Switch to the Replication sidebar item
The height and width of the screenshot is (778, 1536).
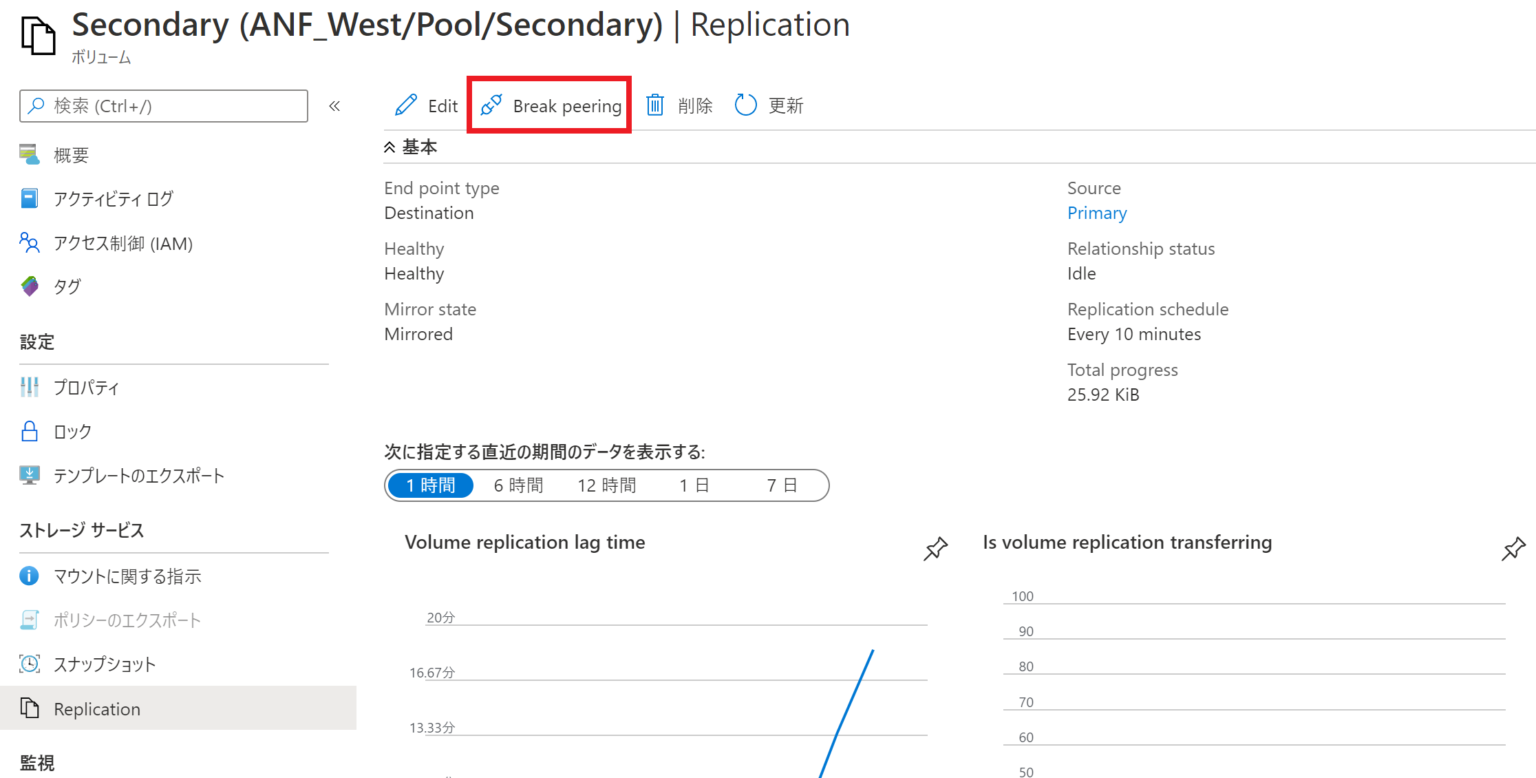pyautogui.click(x=96, y=708)
